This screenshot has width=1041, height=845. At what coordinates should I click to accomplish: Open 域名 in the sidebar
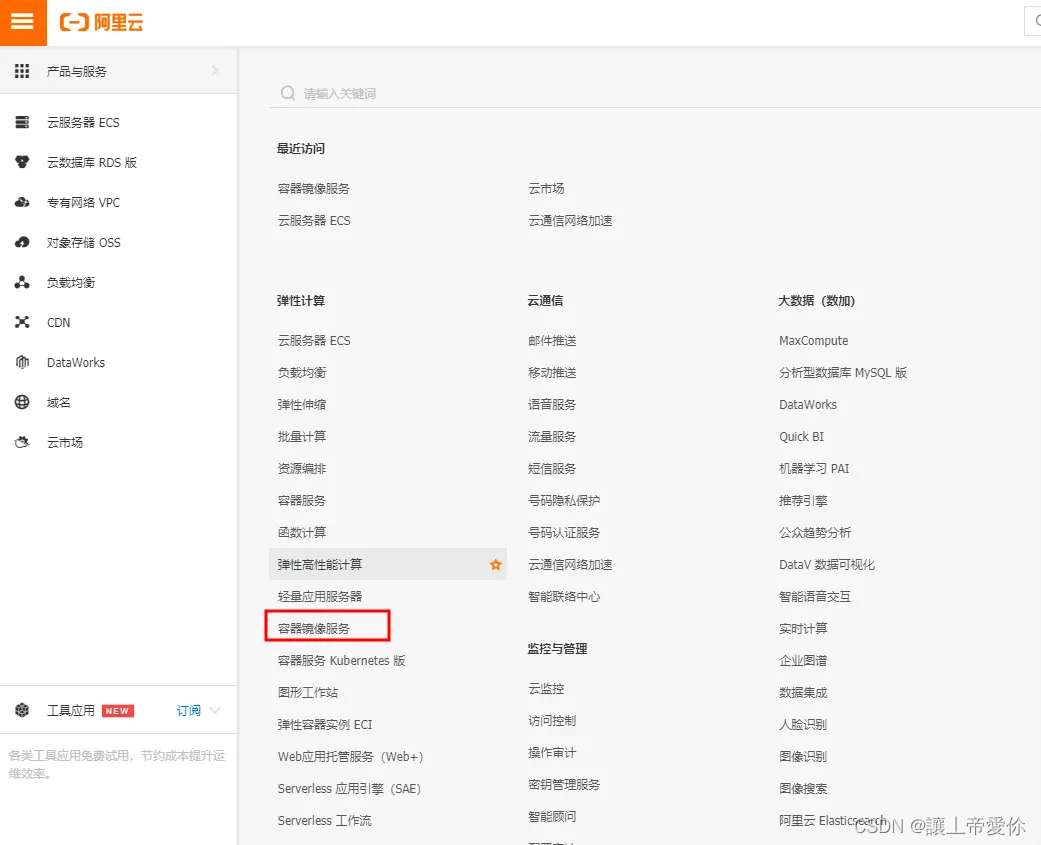point(58,402)
